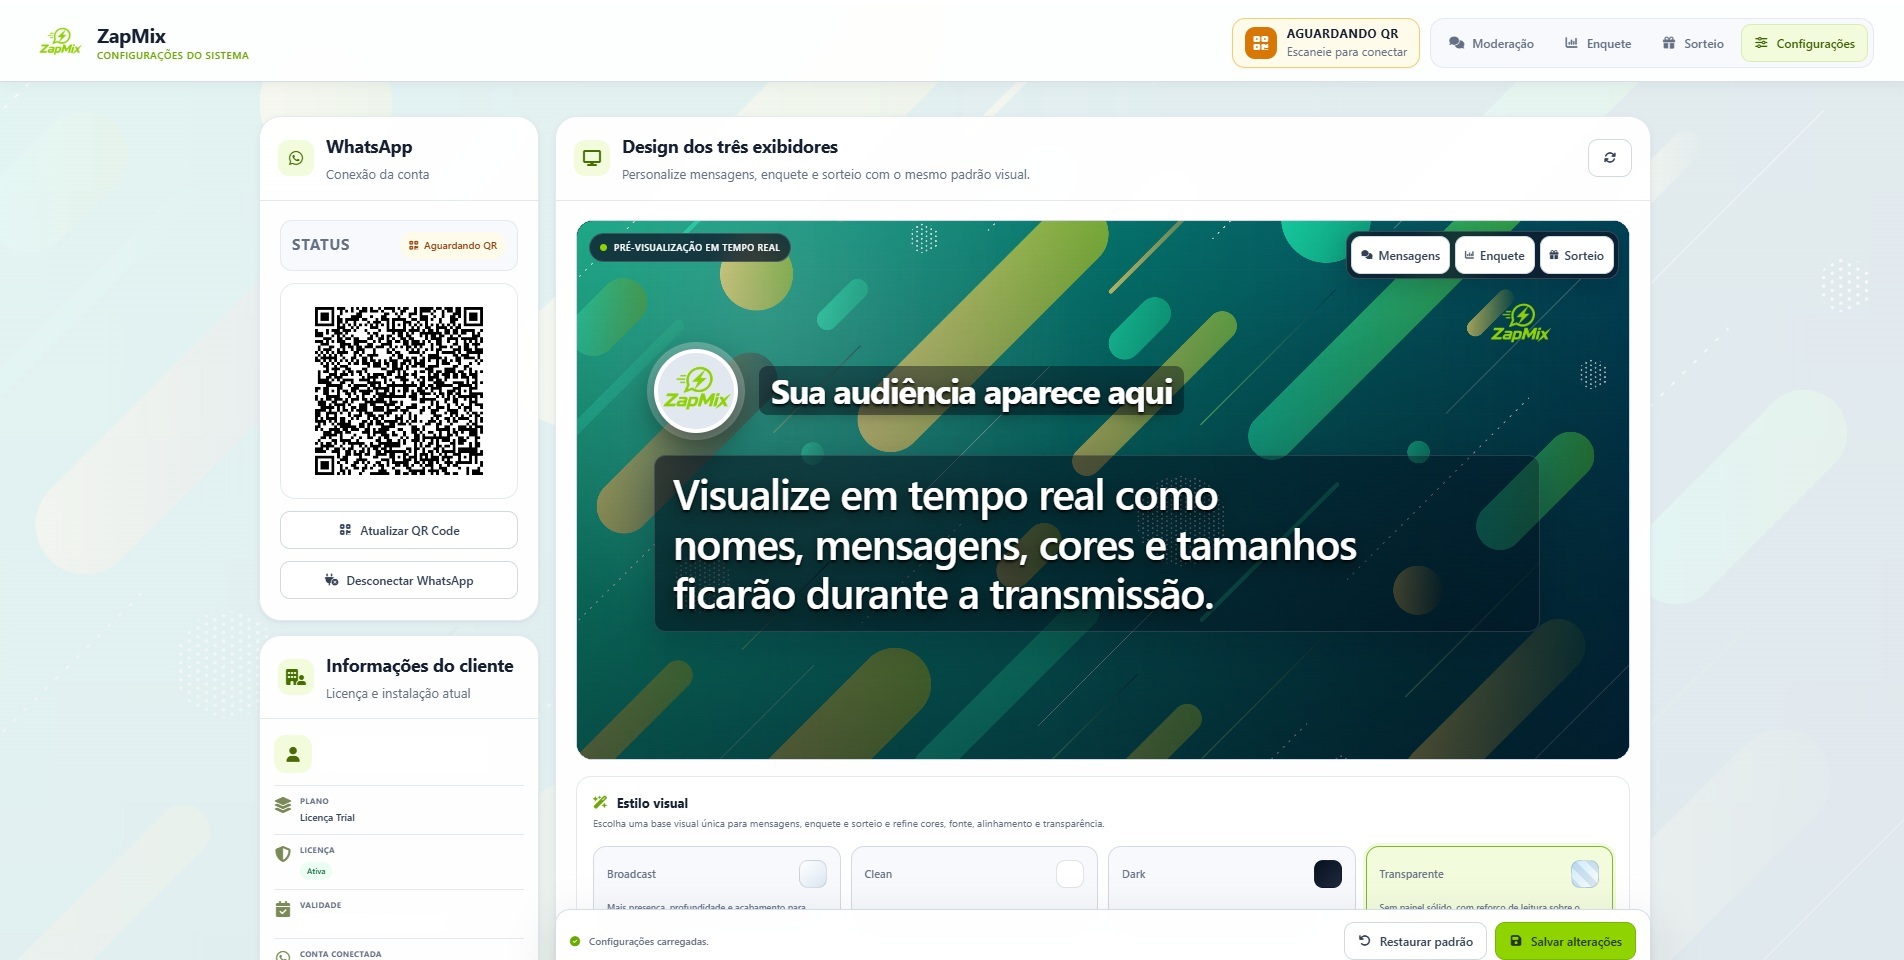This screenshot has height=960, width=1904.
Task: Click the Aguardando QR status badge
Action: tap(453, 246)
